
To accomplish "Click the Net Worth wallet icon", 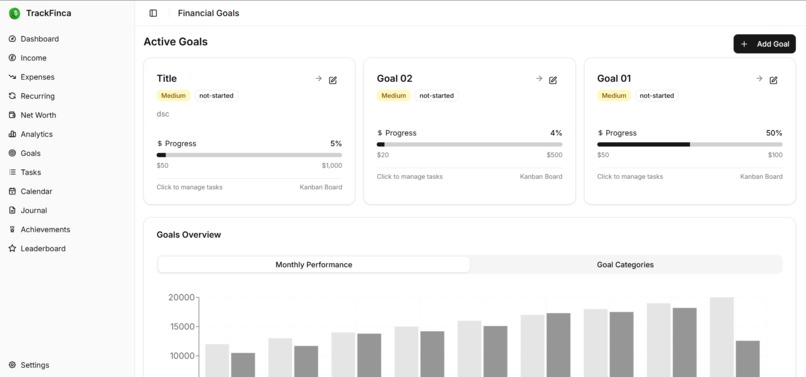I will tap(12, 115).
